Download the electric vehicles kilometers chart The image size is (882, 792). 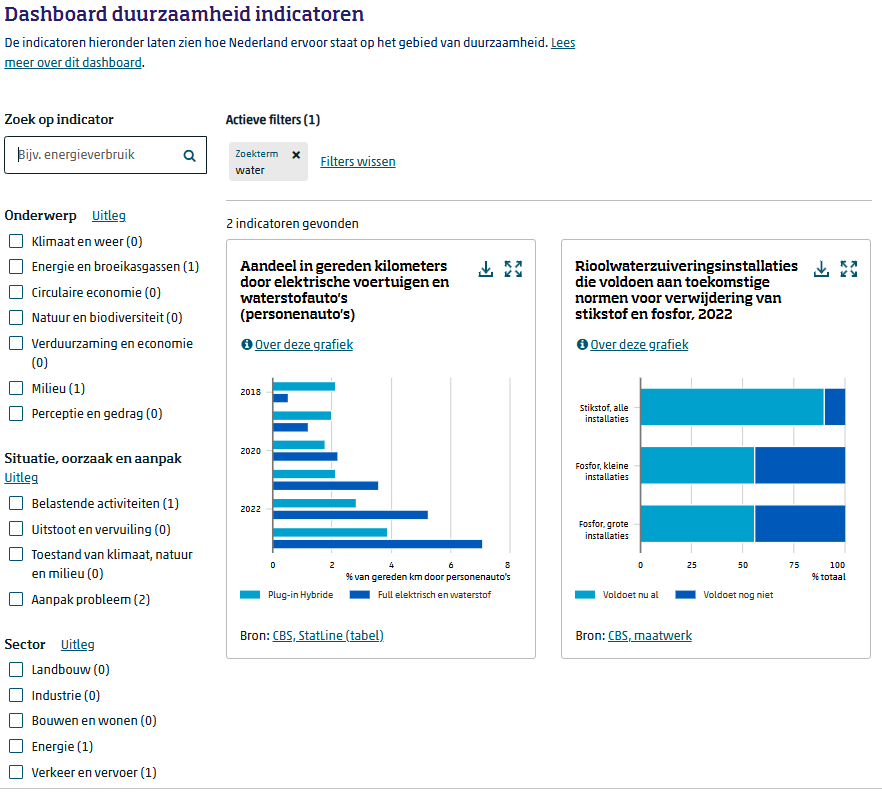coord(486,269)
